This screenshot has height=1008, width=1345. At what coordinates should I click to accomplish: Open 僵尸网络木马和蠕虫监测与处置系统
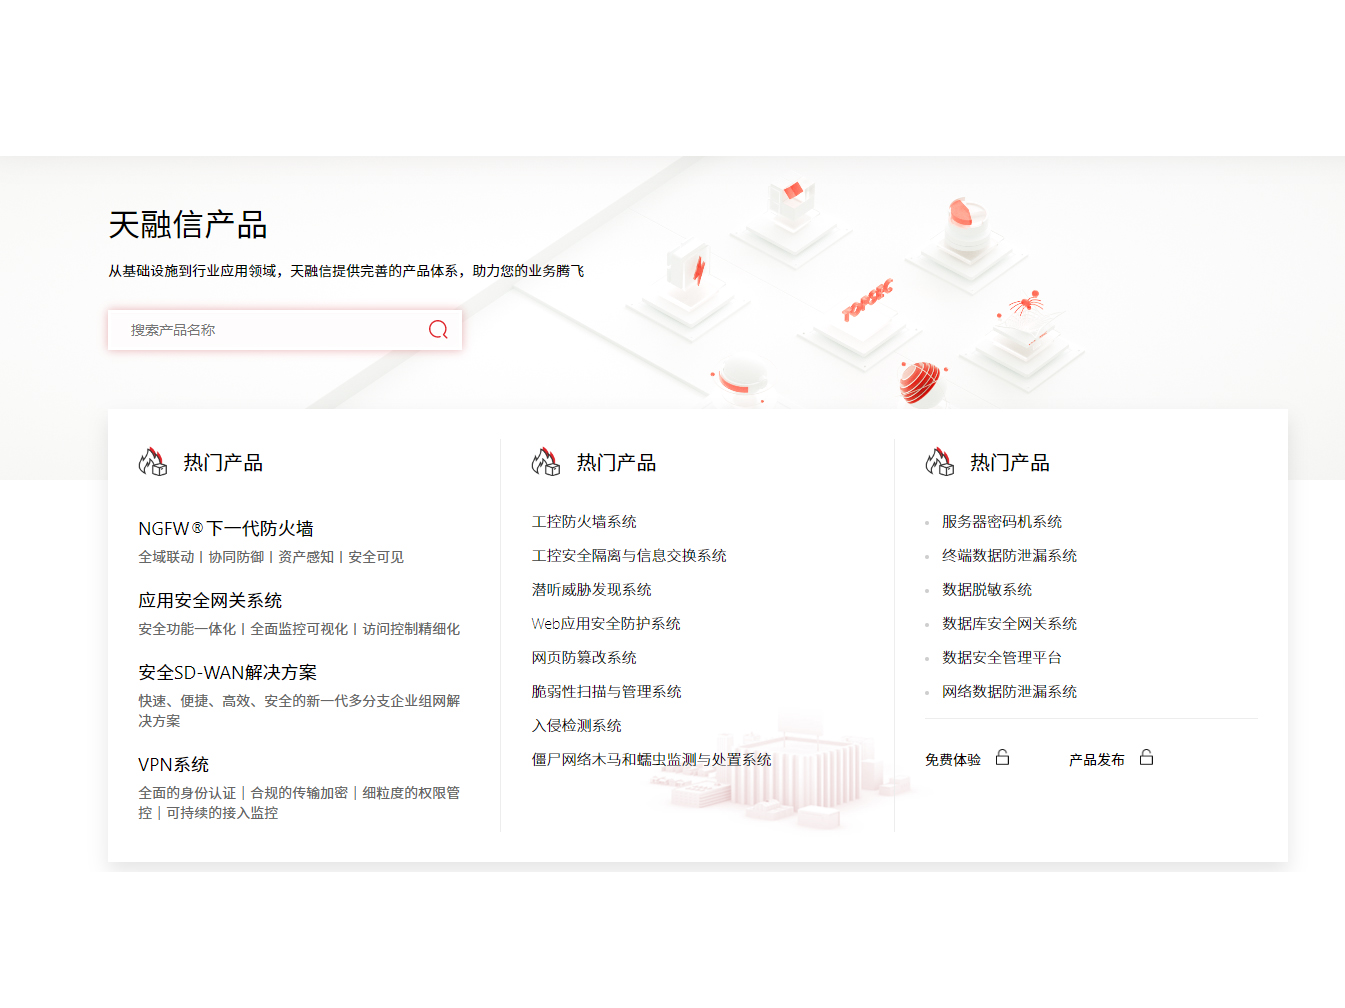point(651,760)
